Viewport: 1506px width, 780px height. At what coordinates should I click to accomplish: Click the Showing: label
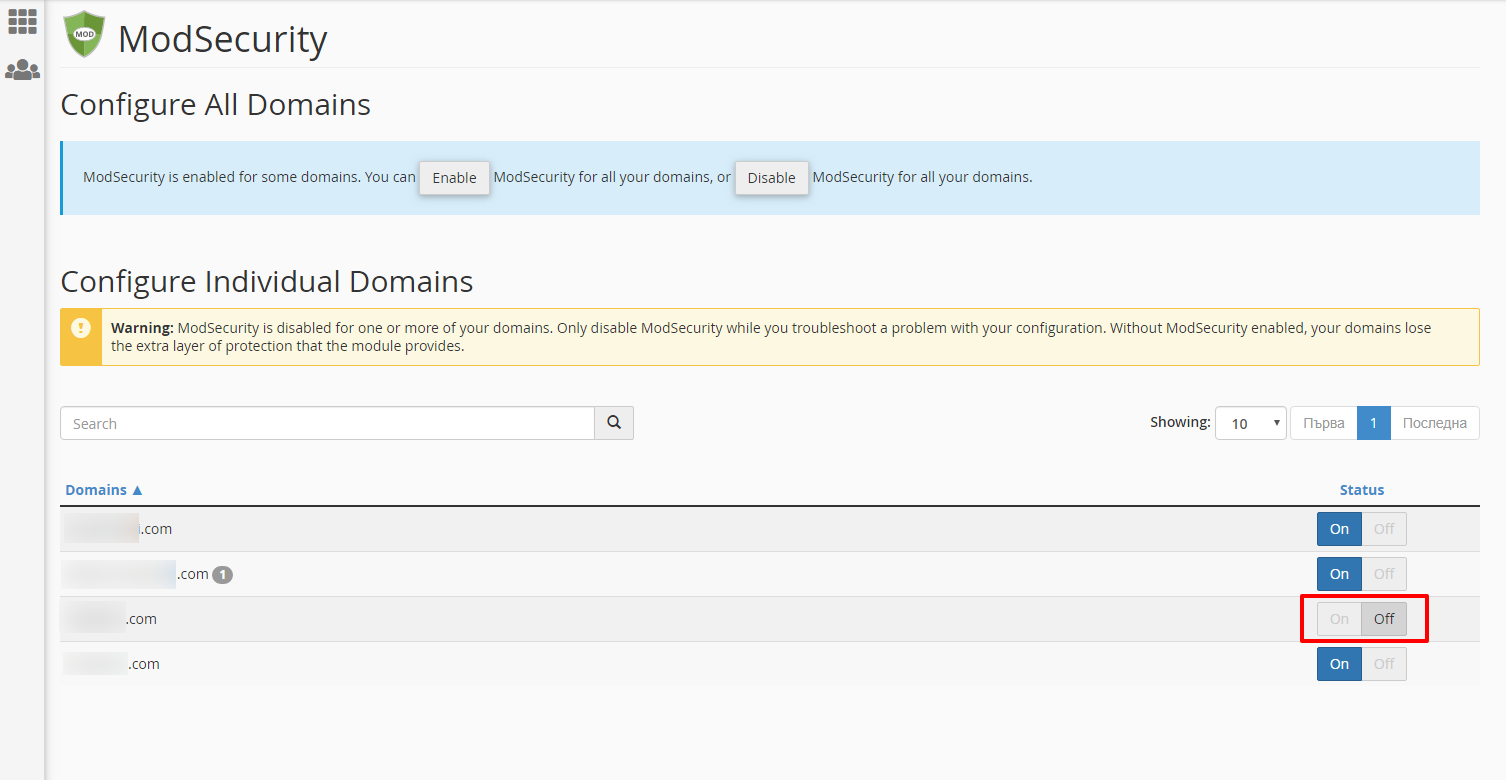point(1180,422)
